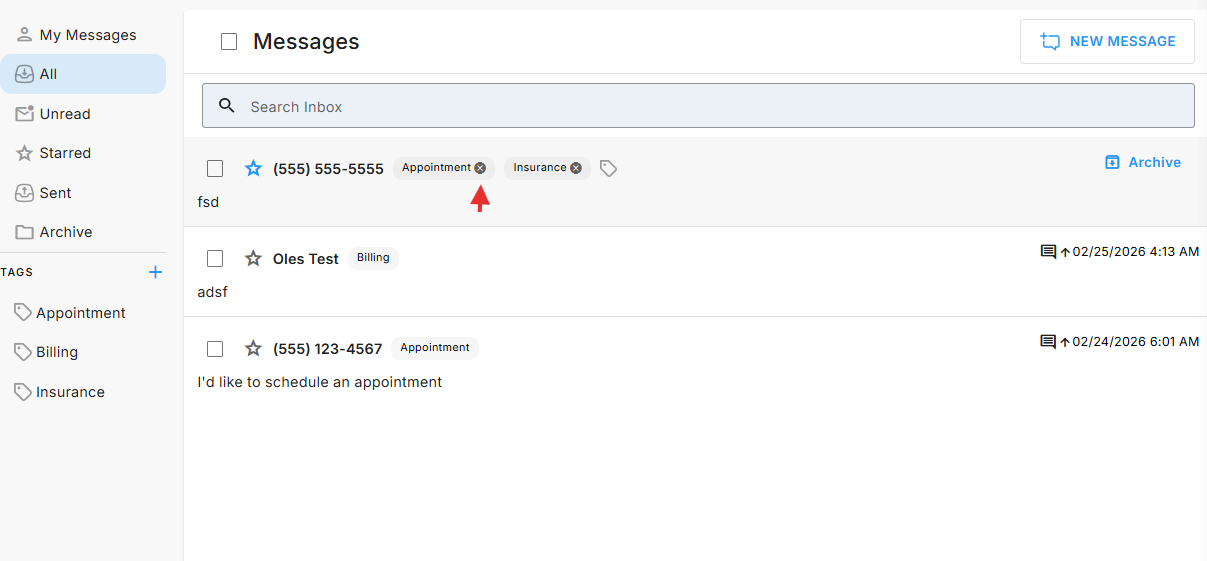The height and width of the screenshot is (561, 1207).
Task: Tick the (555) 123-4567 message checkbox
Action: (x=215, y=349)
